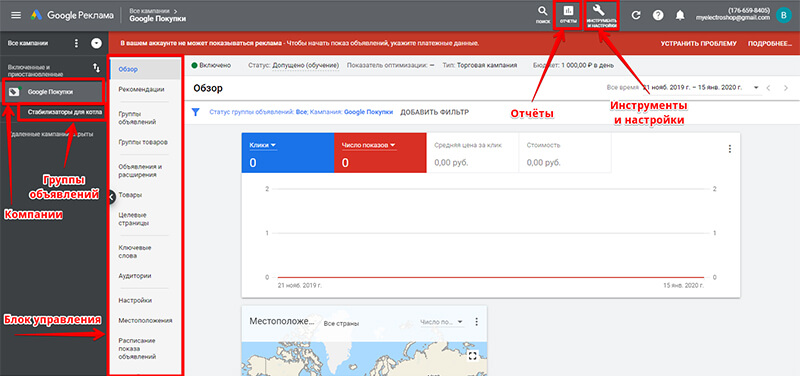Click ПОДРОБНЕЕ link in red banner
The height and width of the screenshot is (376, 800).
[769, 43]
